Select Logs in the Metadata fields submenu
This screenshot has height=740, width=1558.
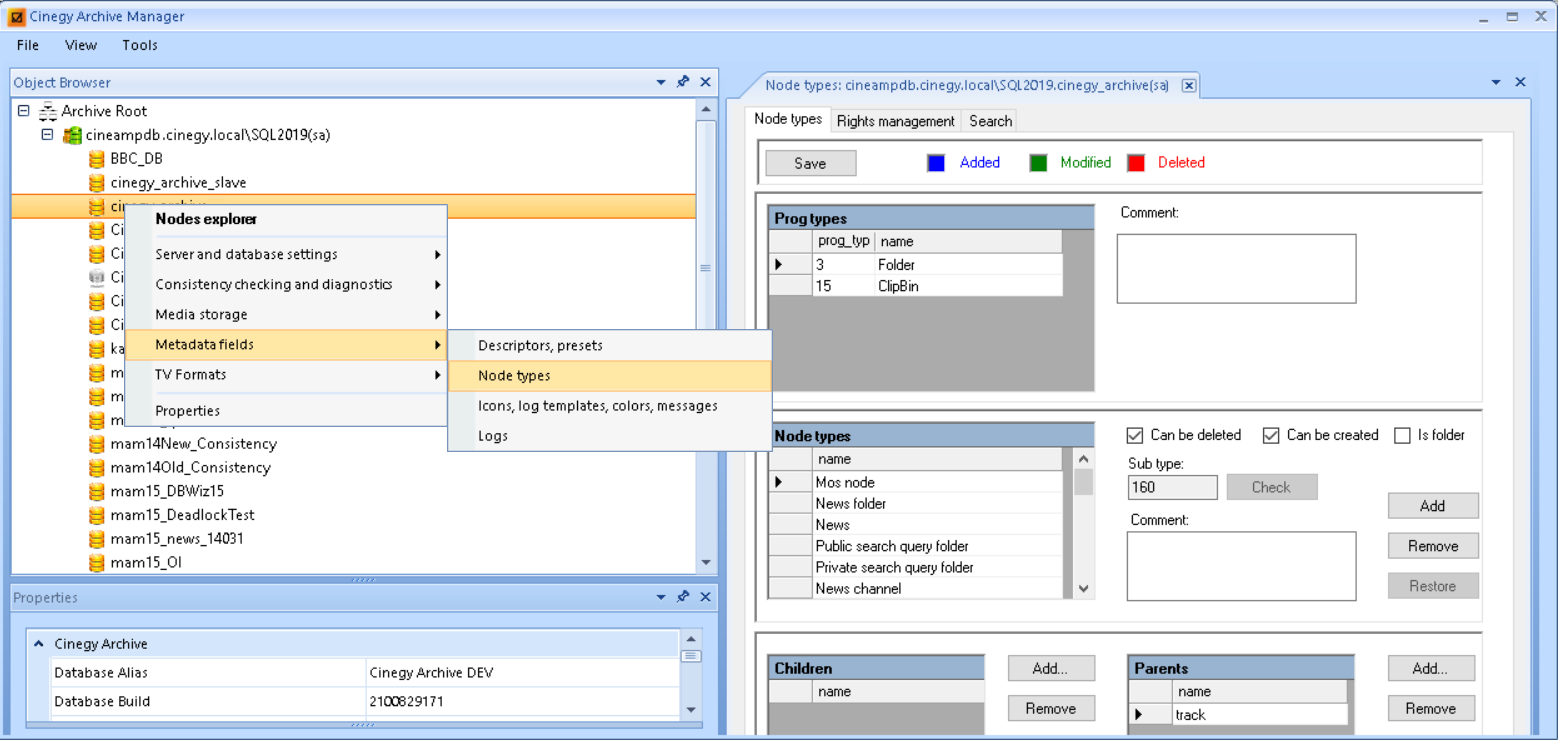pos(610,436)
